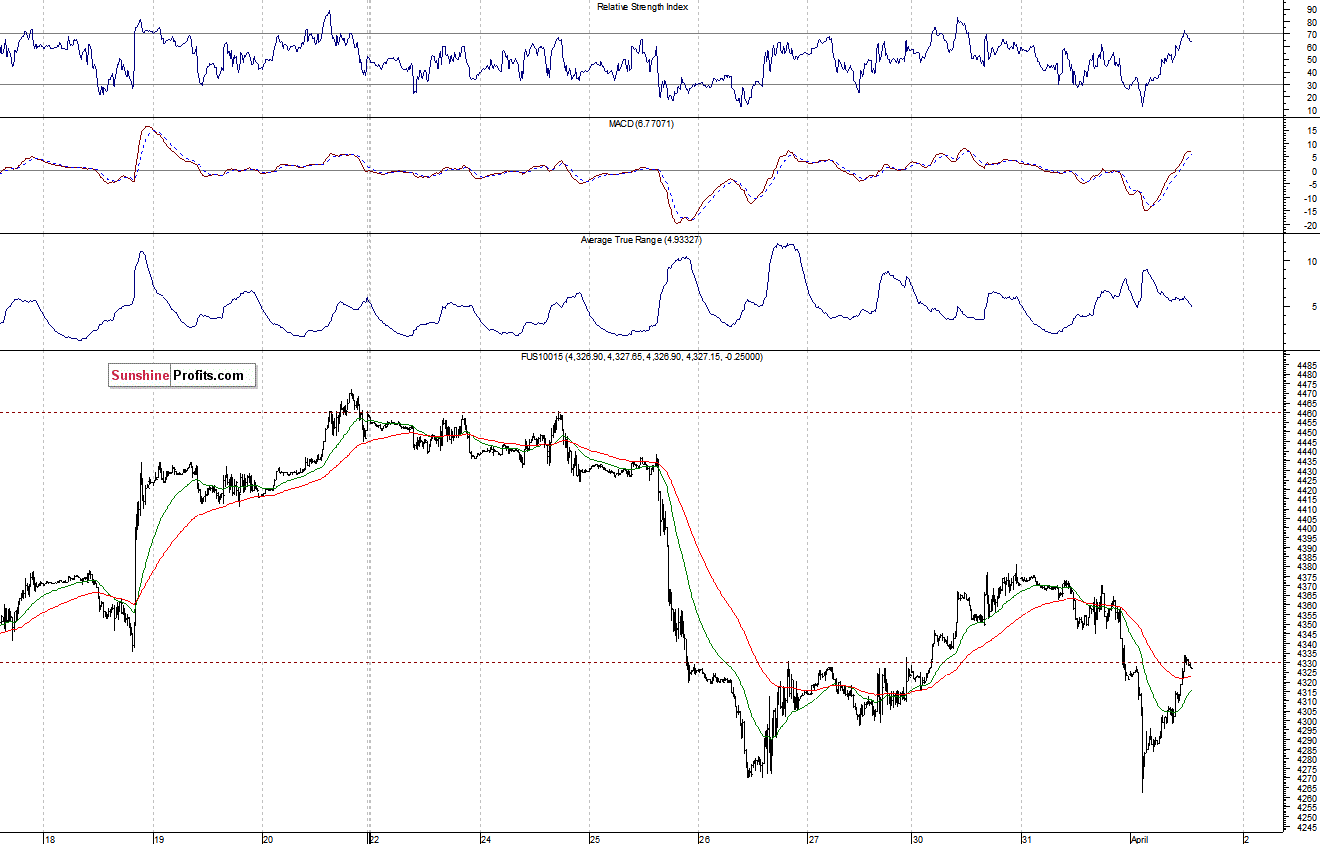The image size is (1320, 844).
Task: Click price axis label 4265
Action: tap(1306, 789)
